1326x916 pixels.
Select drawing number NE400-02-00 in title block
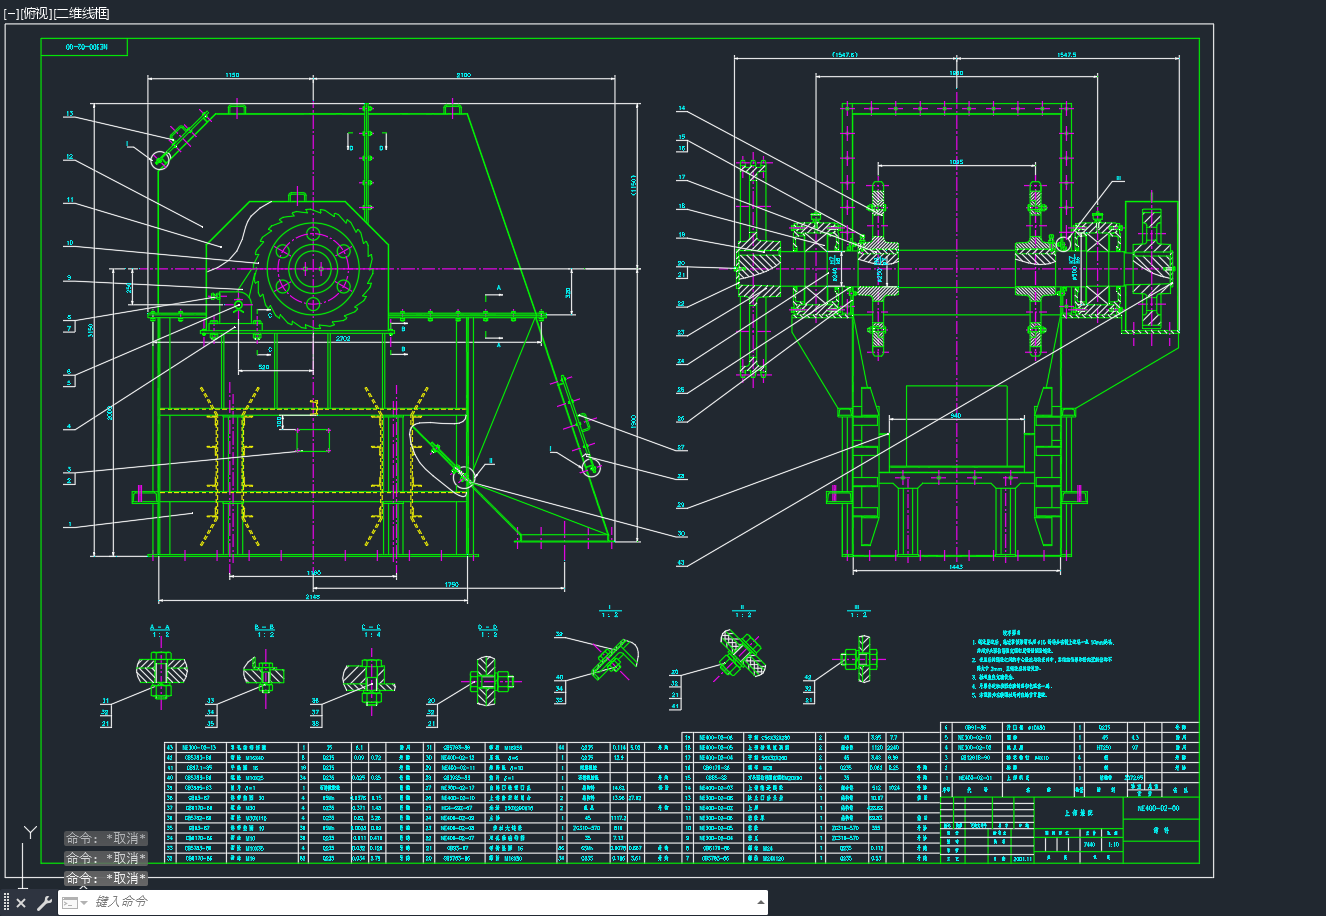[1160, 807]
